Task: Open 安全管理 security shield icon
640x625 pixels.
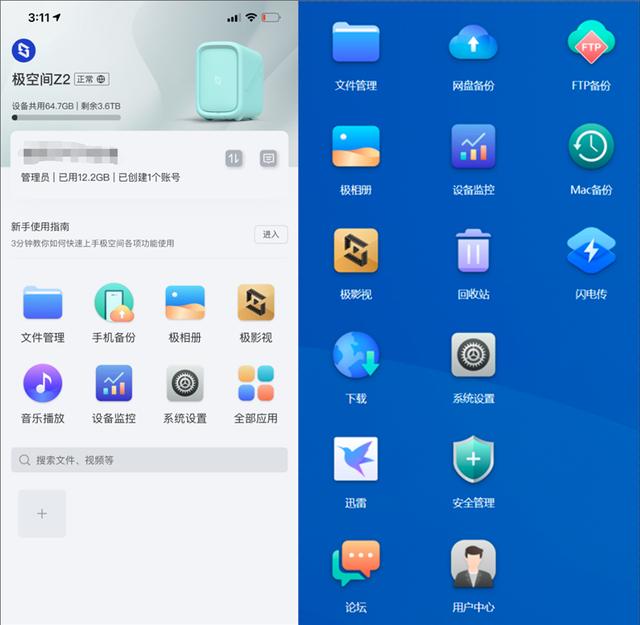Action: click(x=473, y=459)
